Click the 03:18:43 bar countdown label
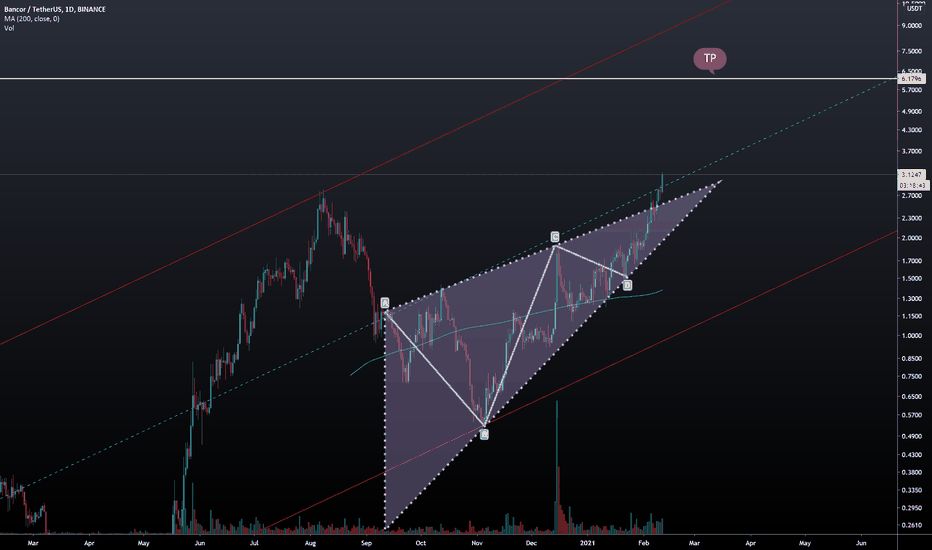Viewport: 932px width, 550px height. coord(911,185)
